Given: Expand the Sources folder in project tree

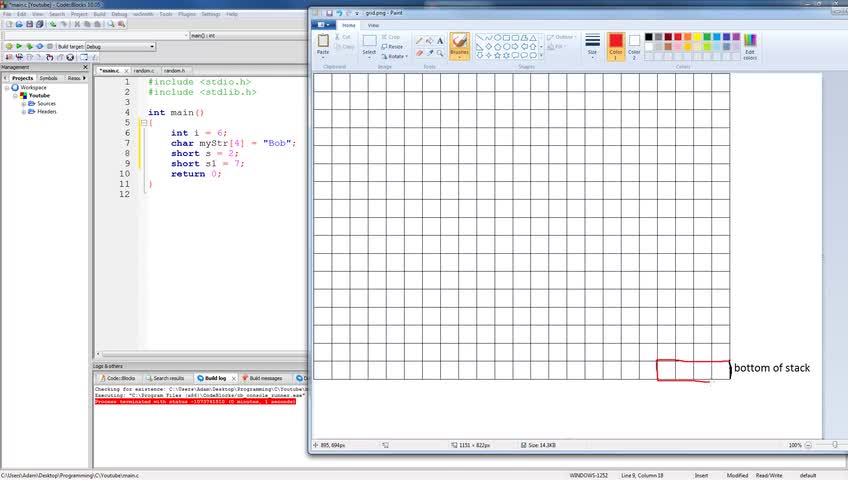Looking at the screenshot, I should coord(24,104).
